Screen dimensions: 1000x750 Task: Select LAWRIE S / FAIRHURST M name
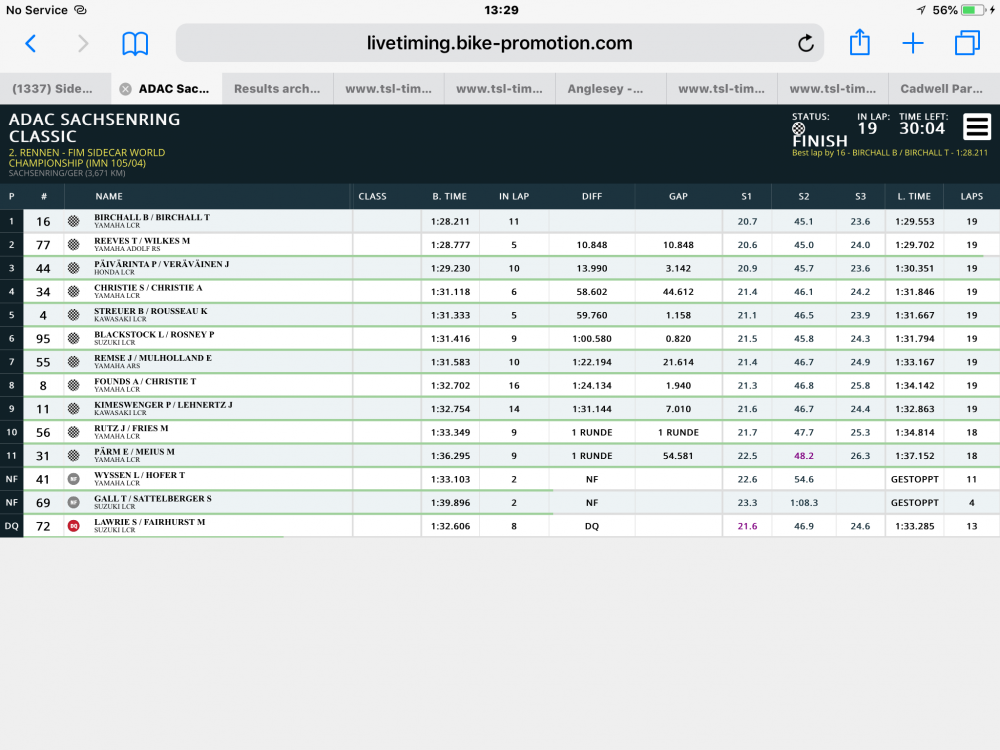(x=150, y=522)
